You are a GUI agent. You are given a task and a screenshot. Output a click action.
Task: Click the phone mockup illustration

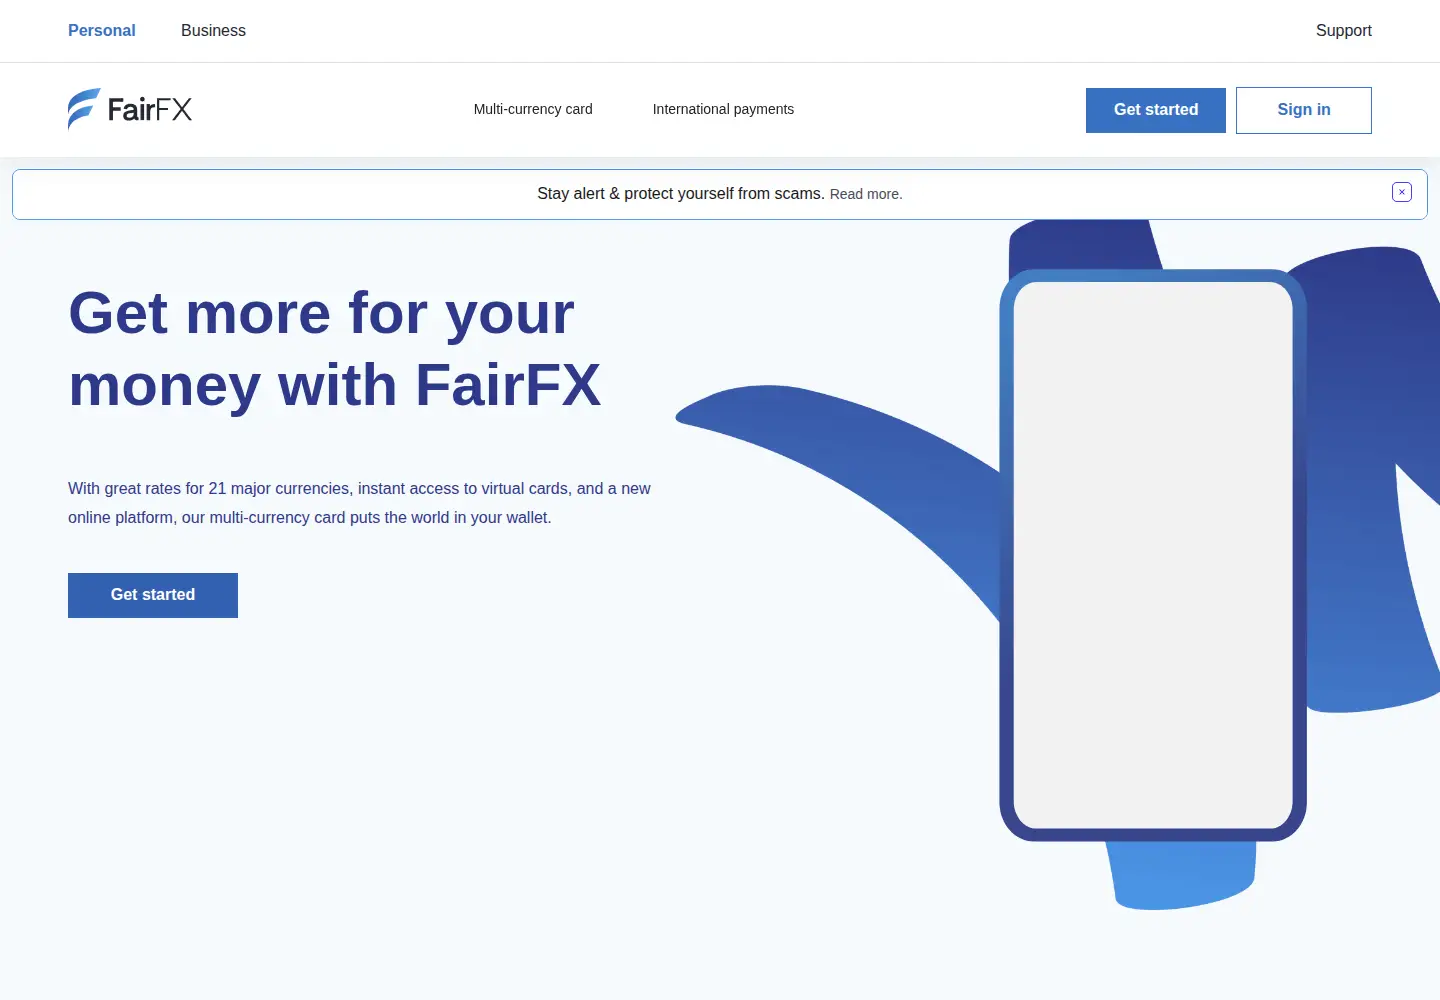1153,555
